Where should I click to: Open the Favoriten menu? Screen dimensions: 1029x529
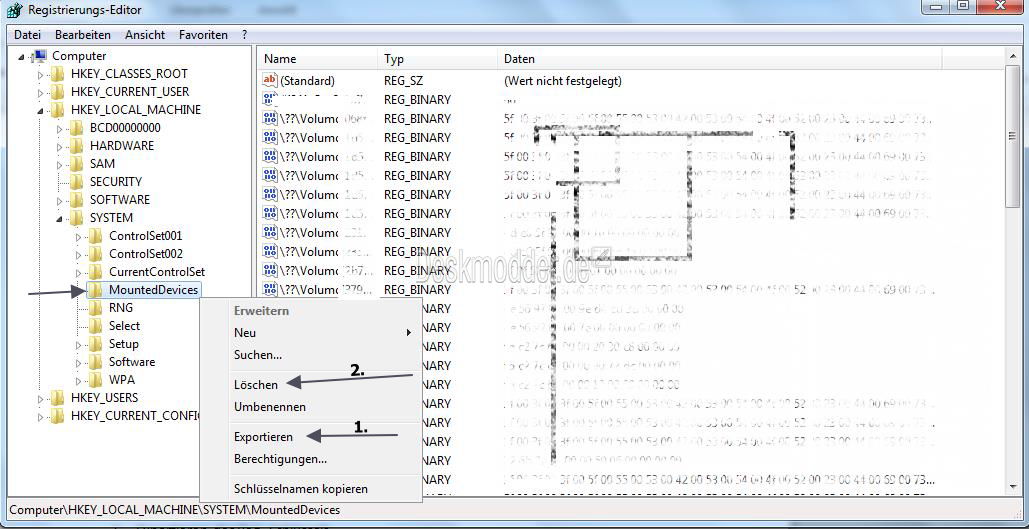click(x=203, y=35)
